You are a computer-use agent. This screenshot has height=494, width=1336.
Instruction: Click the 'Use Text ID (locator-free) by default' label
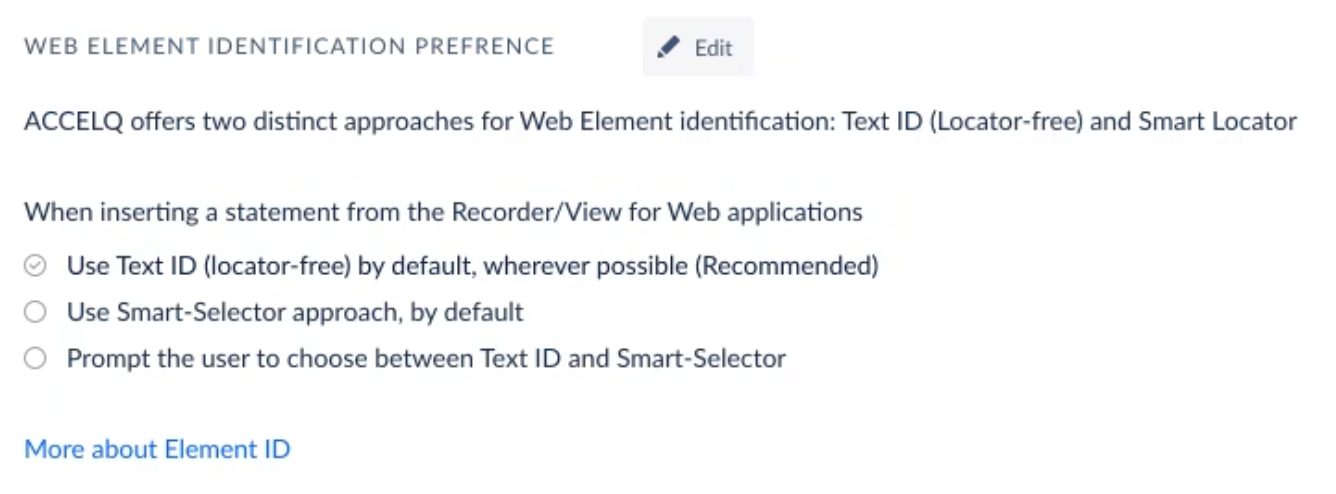click(473, 266)
